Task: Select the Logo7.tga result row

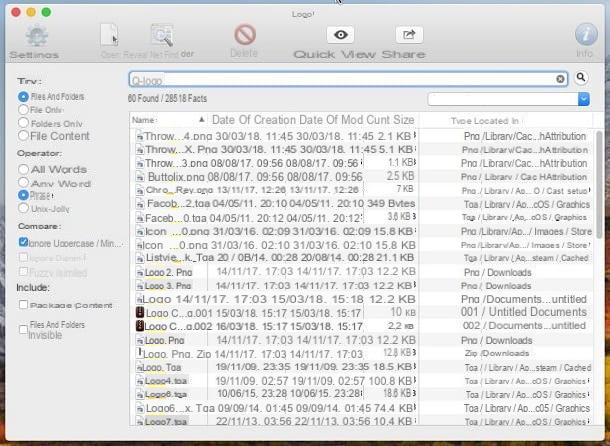Action: coord(362,421)
